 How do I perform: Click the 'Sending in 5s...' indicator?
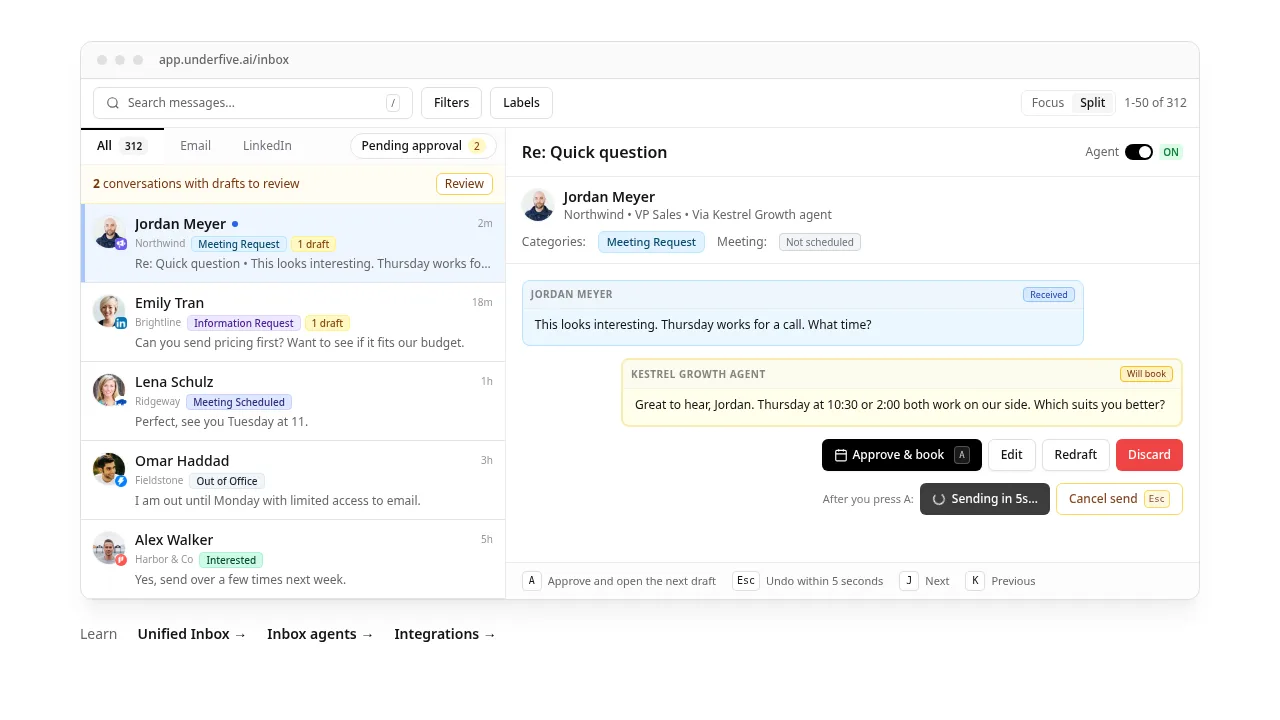985,499
